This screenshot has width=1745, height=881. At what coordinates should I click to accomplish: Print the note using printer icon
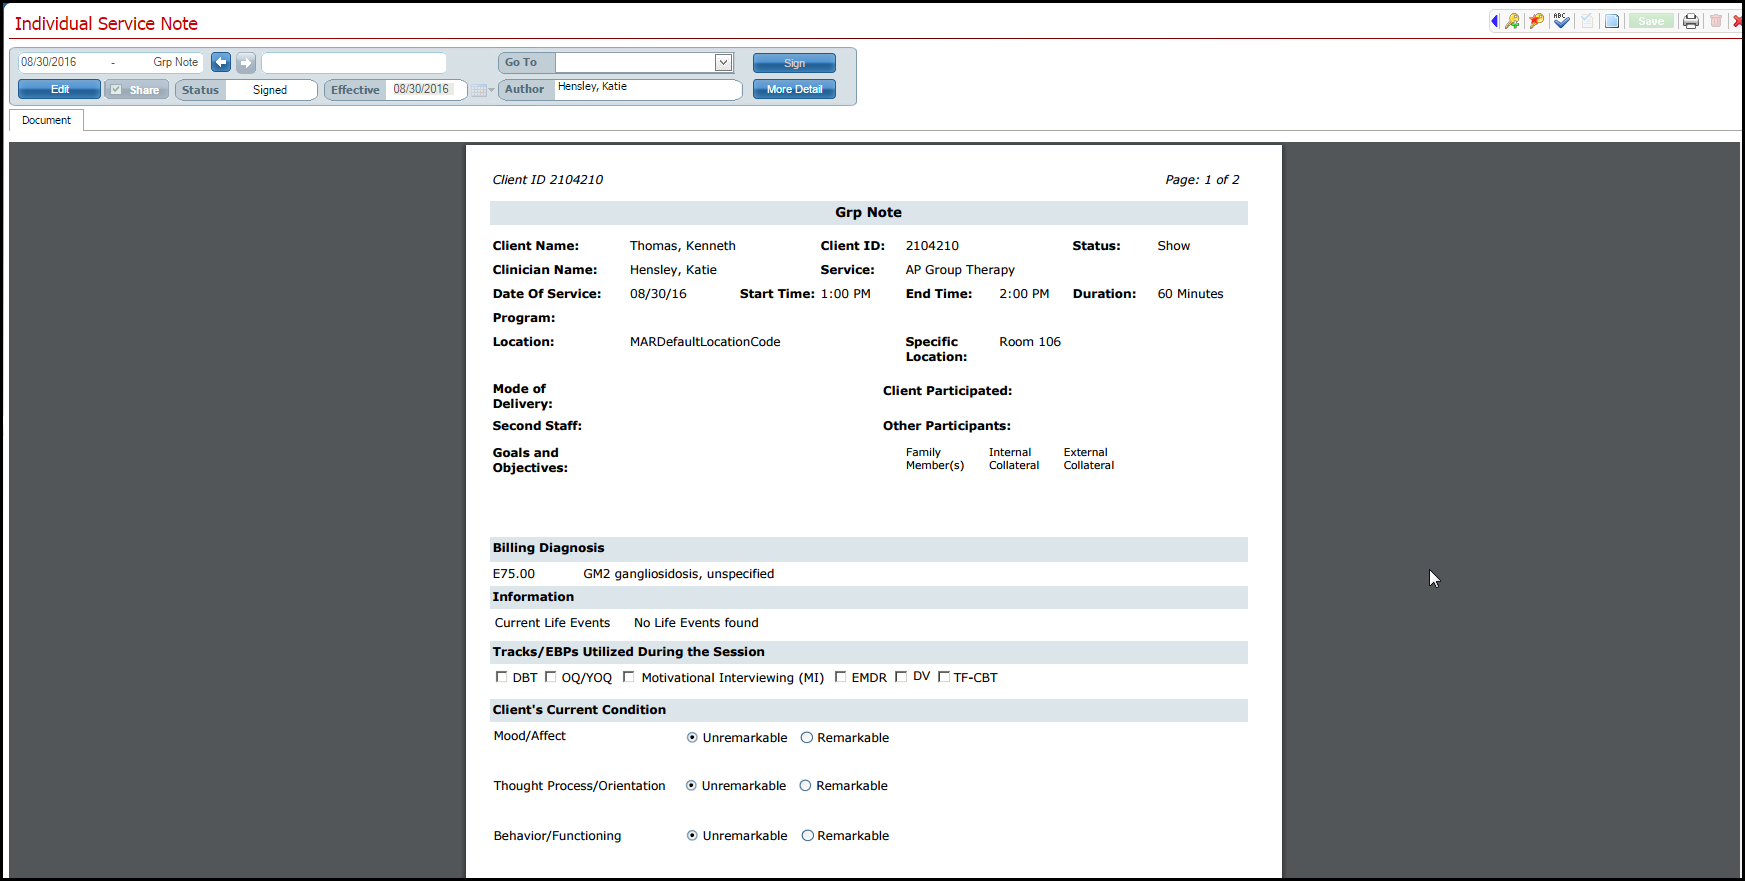pos(1691,21)
